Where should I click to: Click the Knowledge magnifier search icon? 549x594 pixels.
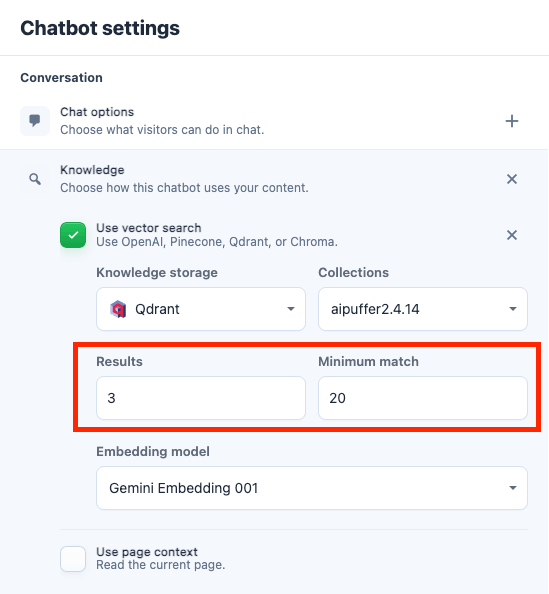[x=35, y=179]
